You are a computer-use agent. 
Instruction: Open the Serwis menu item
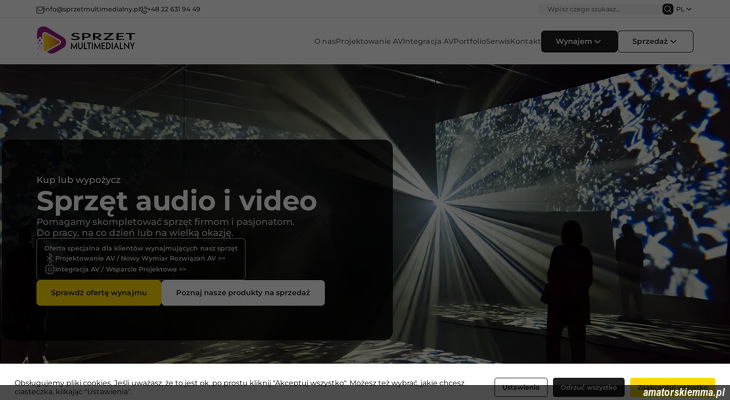coord(497,42)
